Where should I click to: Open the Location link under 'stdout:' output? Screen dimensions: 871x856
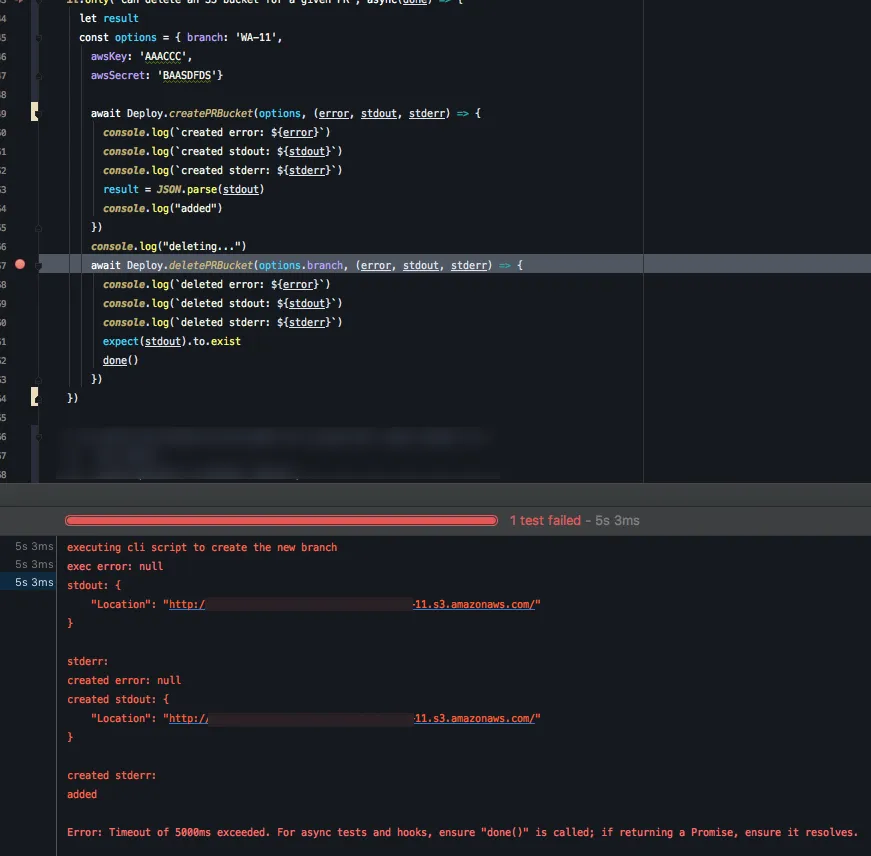click(352, 604)
